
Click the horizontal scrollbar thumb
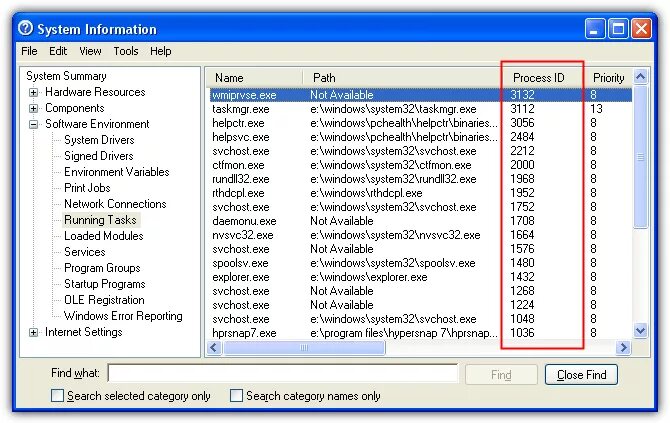304,348
